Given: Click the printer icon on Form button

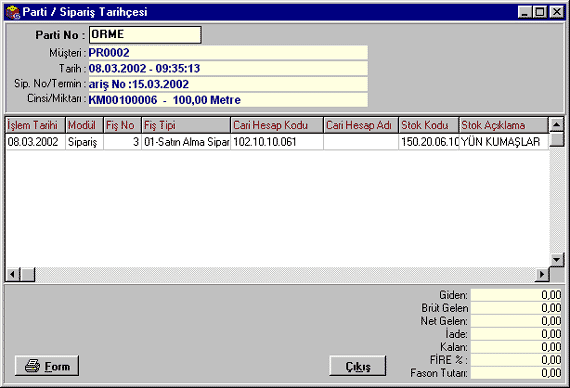Looking at the screenshot, I should click(32, 365).
